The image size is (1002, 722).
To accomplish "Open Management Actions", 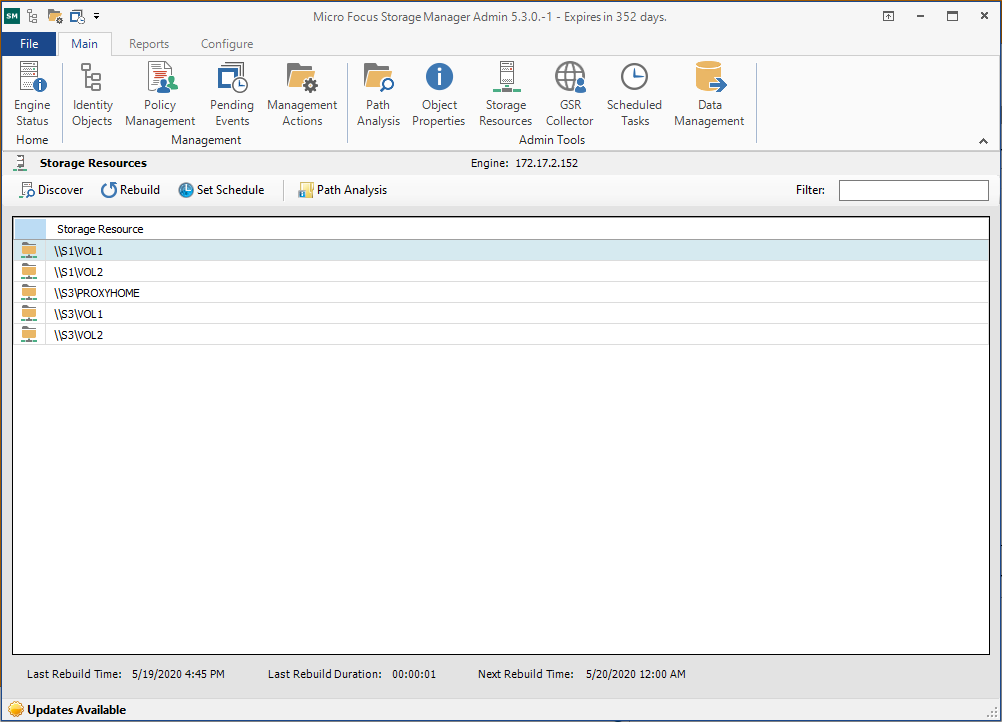I will (x=302, y=94).
